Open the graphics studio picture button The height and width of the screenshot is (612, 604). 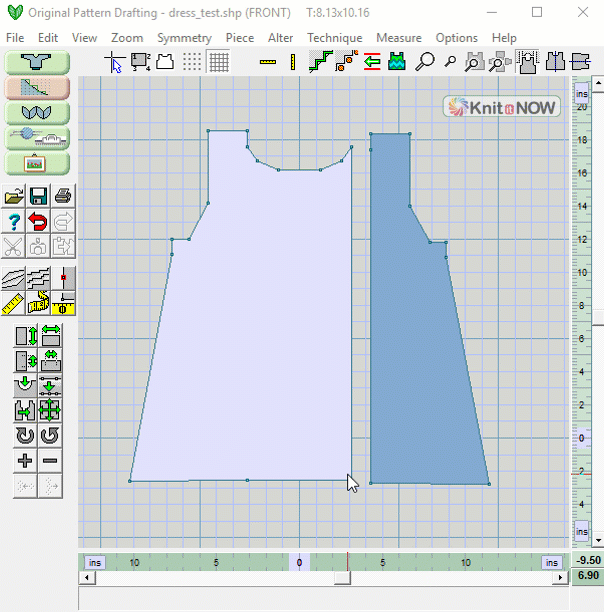point(37,163)
